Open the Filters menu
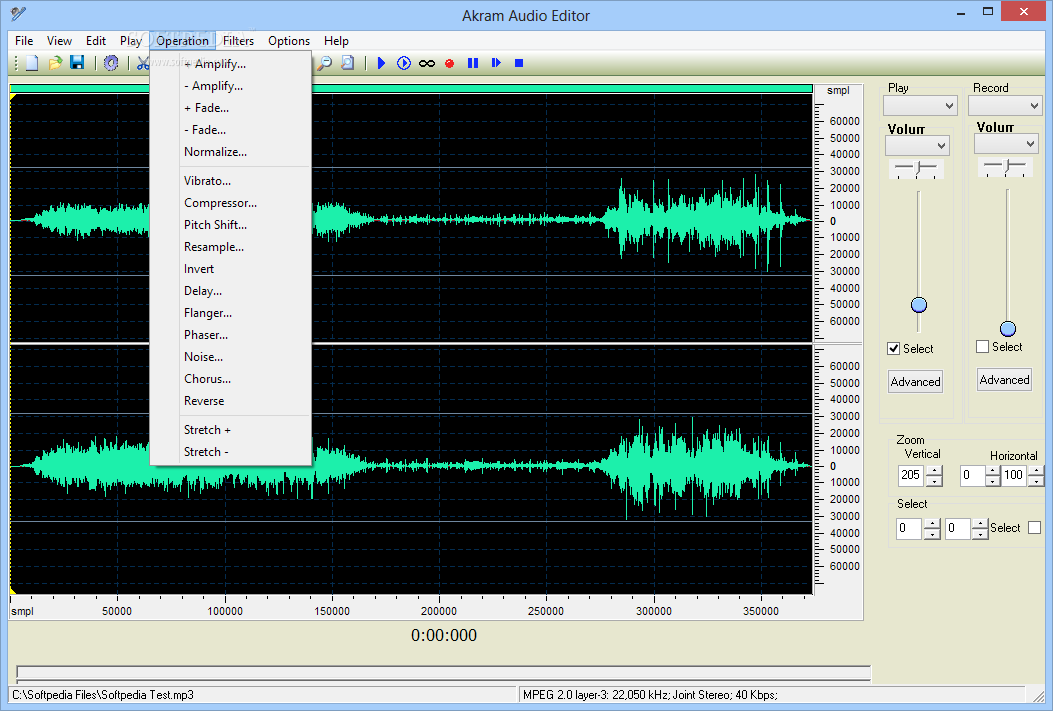Image resolution: width=1053 pixels, height=711 pixels. tap(238, 41)
